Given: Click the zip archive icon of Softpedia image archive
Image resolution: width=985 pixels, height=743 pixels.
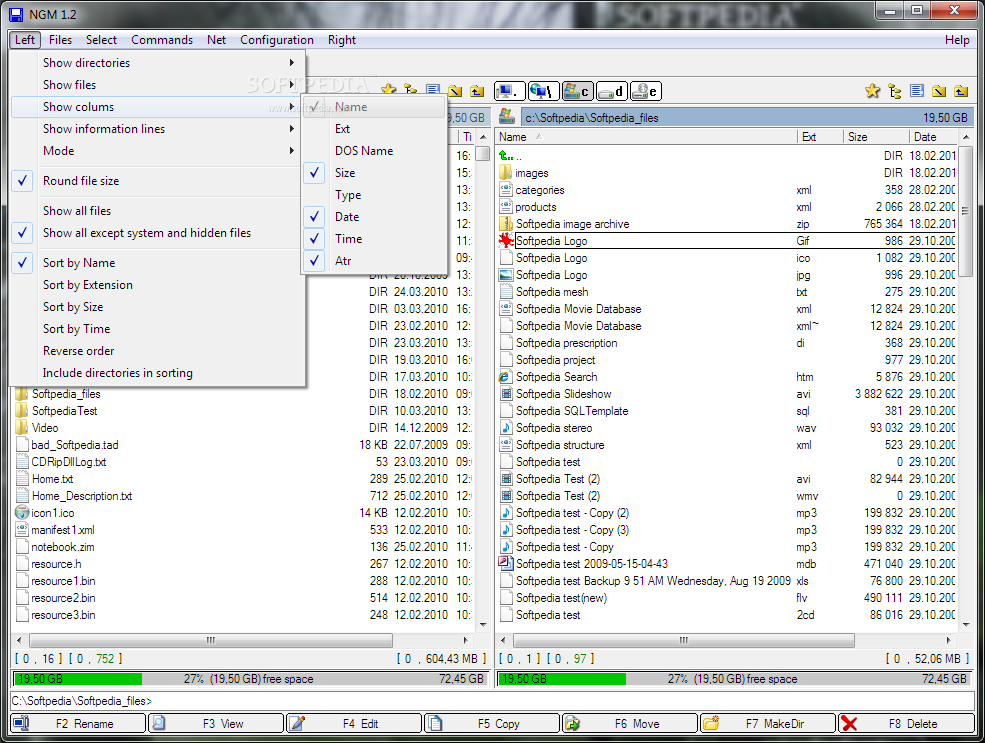Looking at the screenshot, I should (x=506, y=224).
